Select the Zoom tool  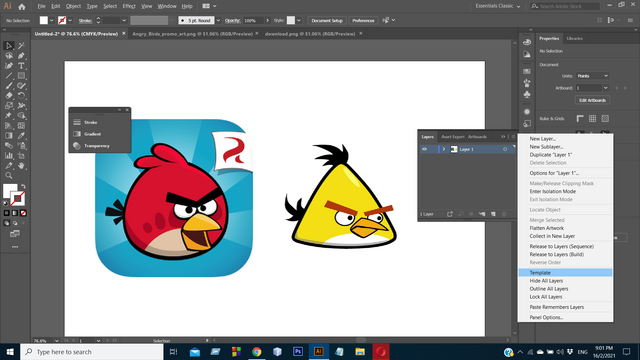(x=9, y=176)
